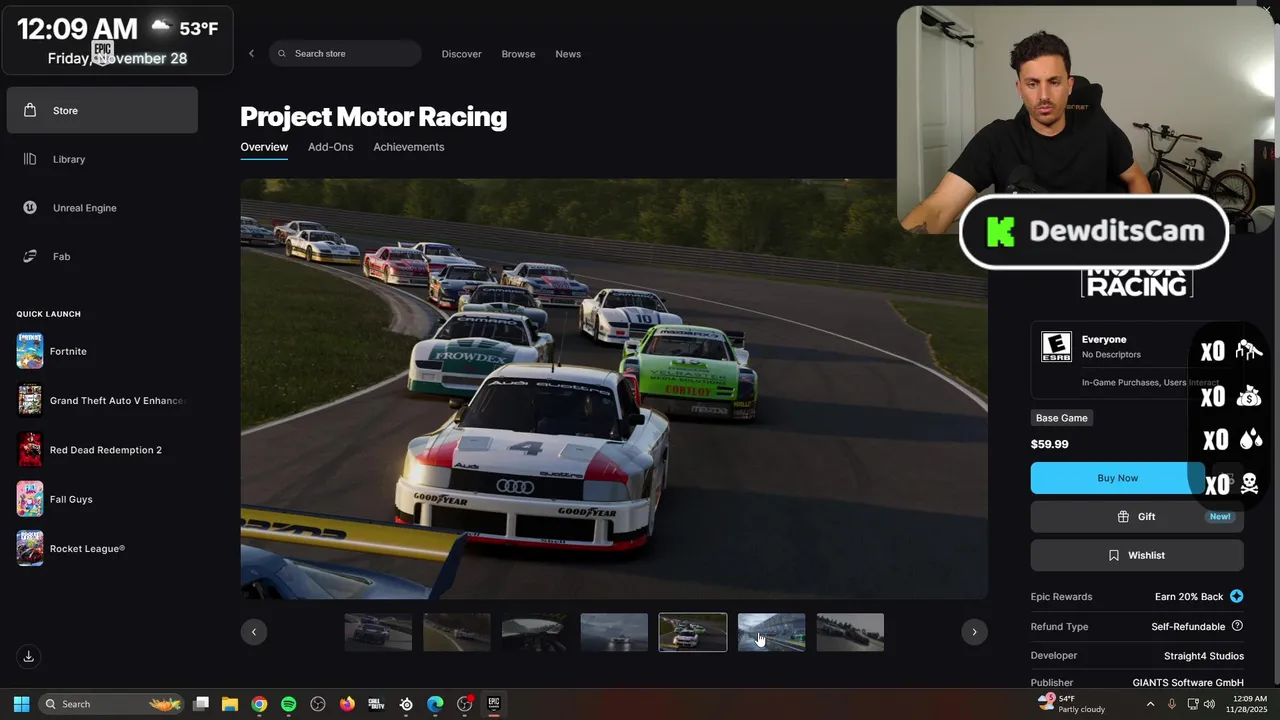
Task: Click the magnifier icon in store search
Action: 282,54
